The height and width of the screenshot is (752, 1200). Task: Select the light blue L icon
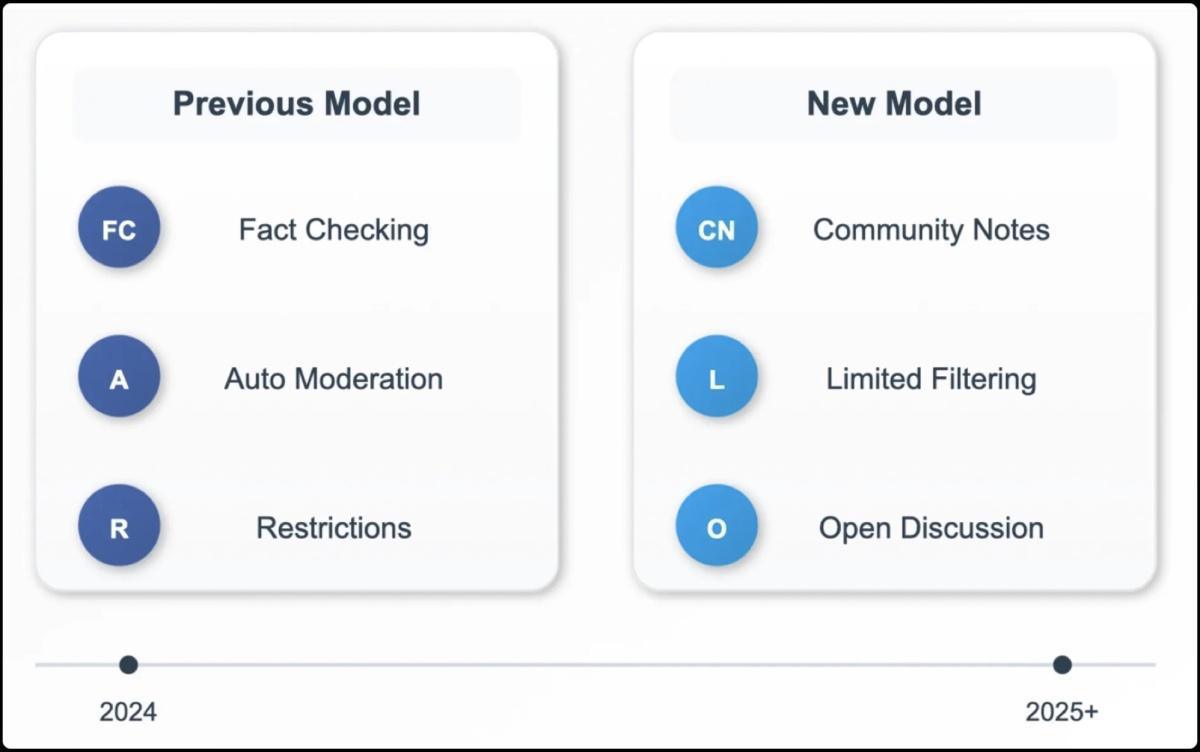coord(716,377)
